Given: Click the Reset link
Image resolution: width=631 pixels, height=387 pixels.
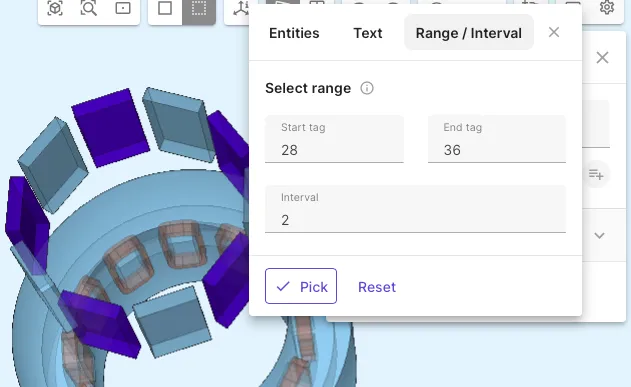Looking at the screenshot, I should click(377, 287).
